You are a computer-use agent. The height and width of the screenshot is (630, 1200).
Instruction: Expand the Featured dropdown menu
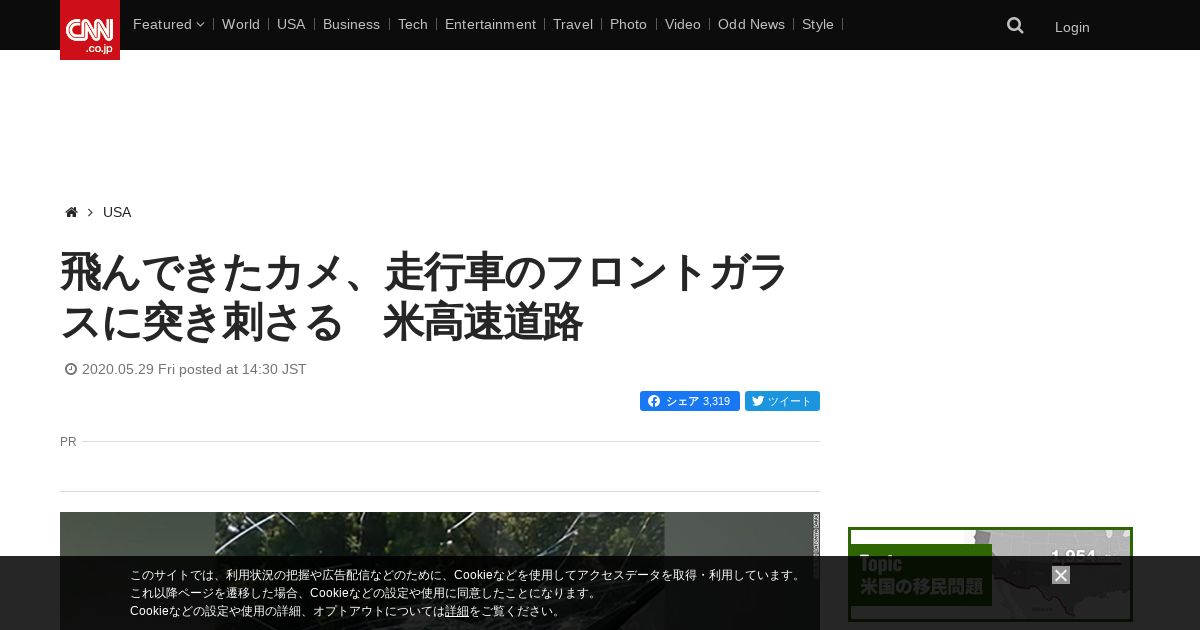pos(168,24)
